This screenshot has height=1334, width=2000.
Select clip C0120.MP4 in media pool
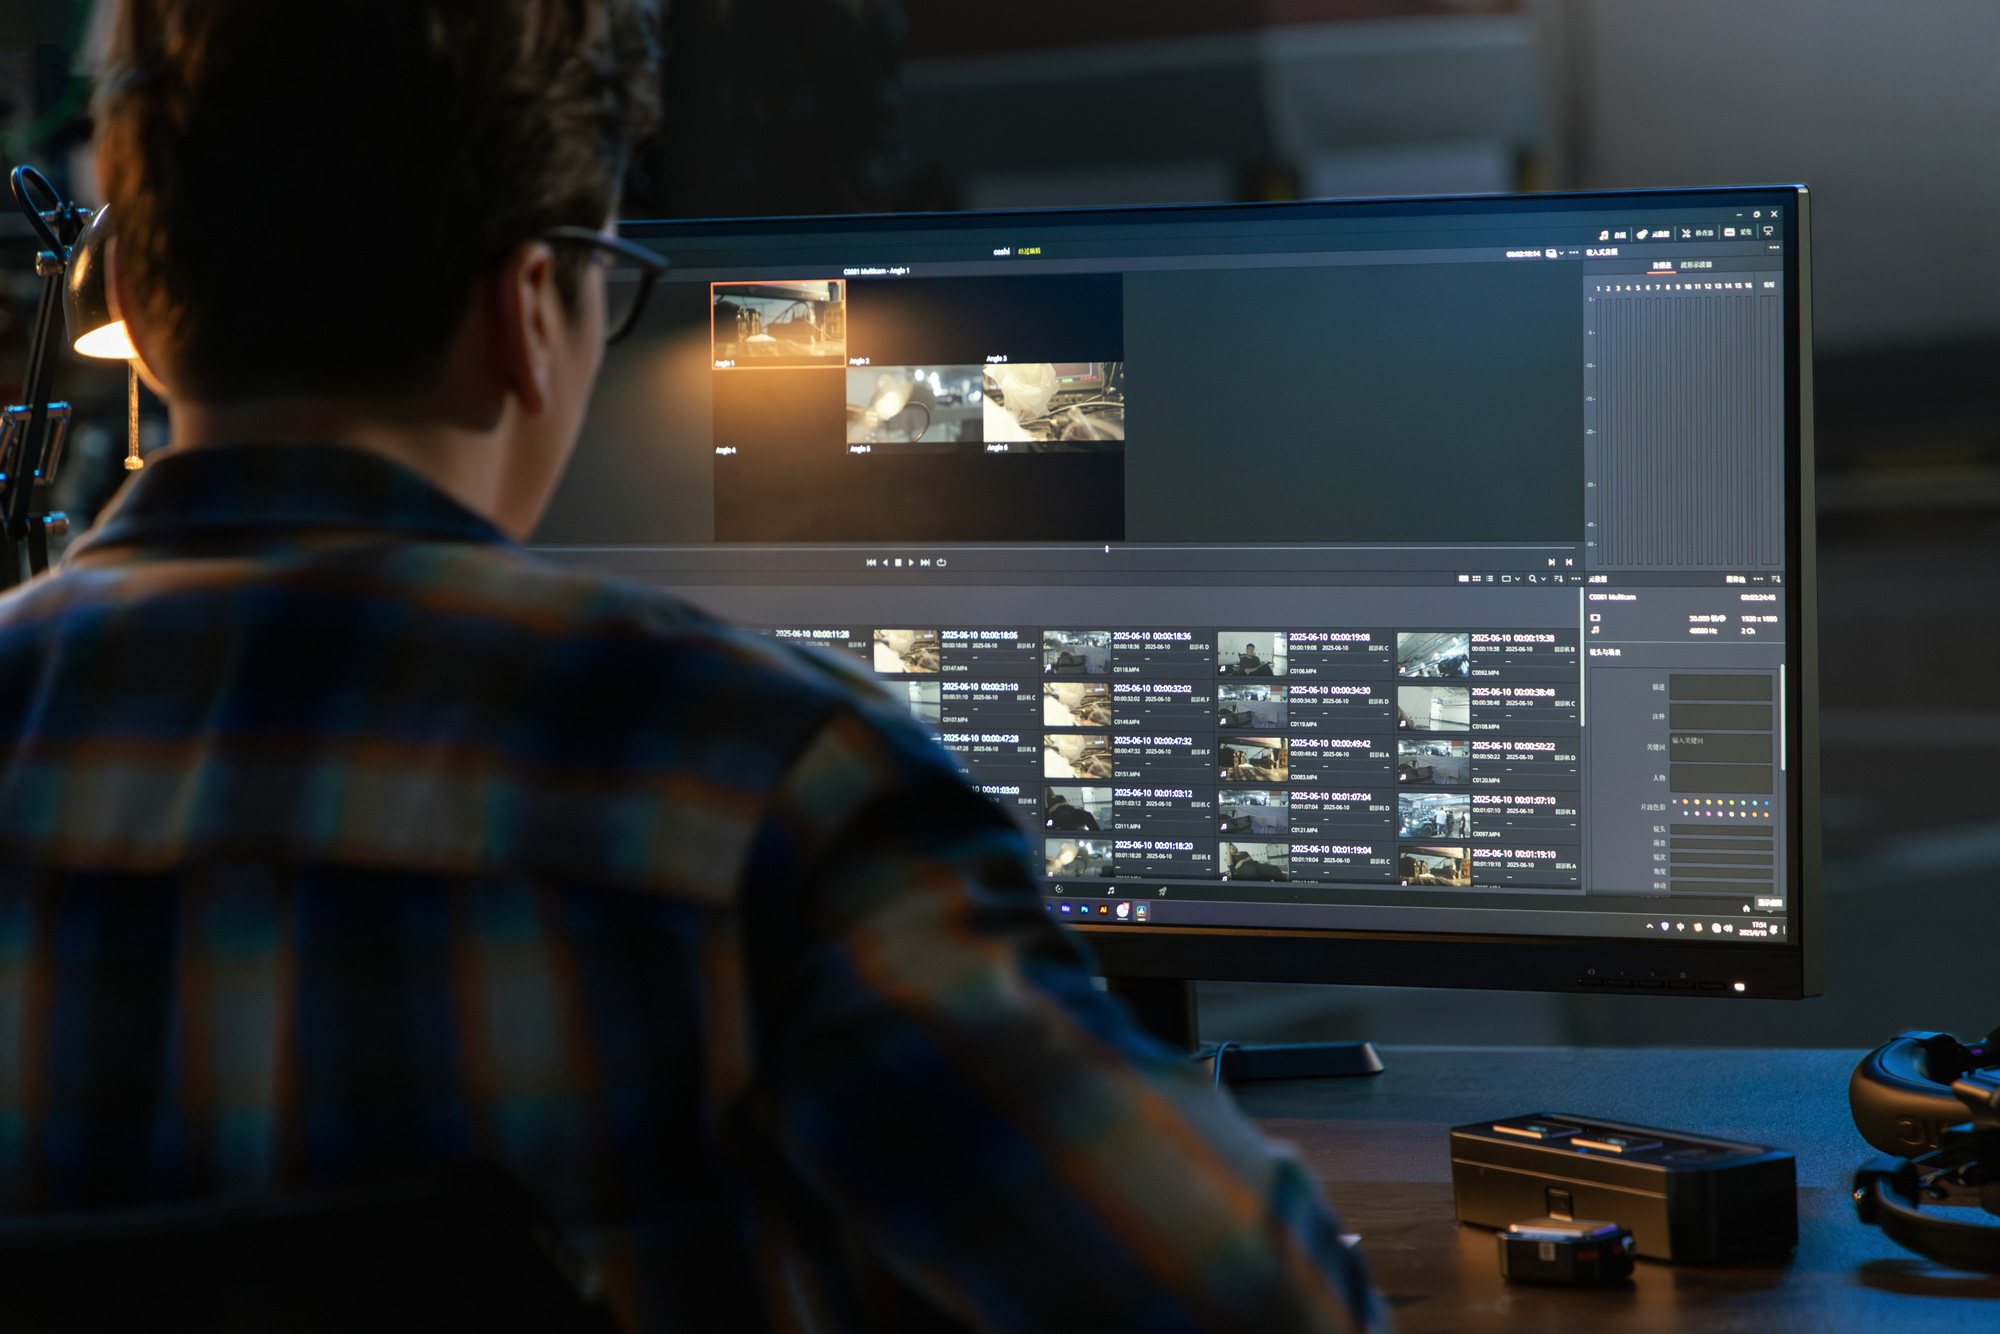click(1487, 762)
